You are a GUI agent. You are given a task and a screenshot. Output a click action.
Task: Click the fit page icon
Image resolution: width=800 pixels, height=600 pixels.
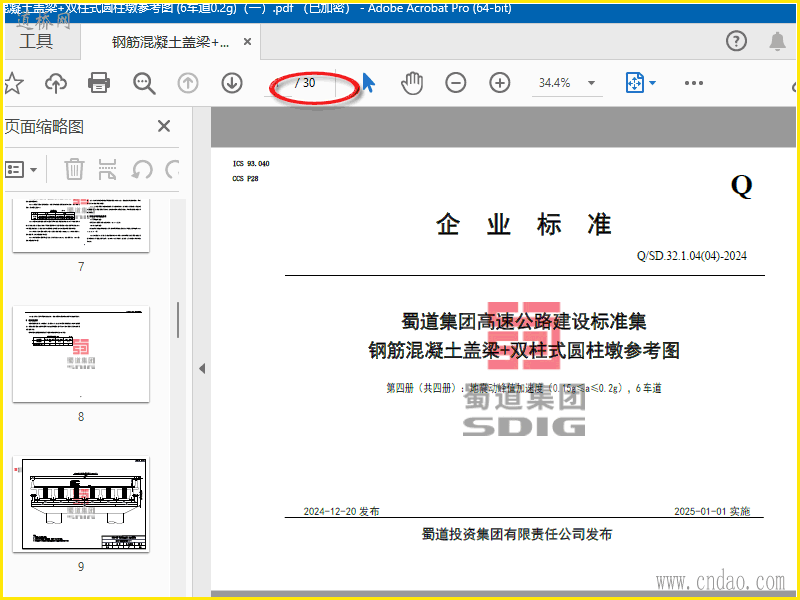[x=635, y=83]
